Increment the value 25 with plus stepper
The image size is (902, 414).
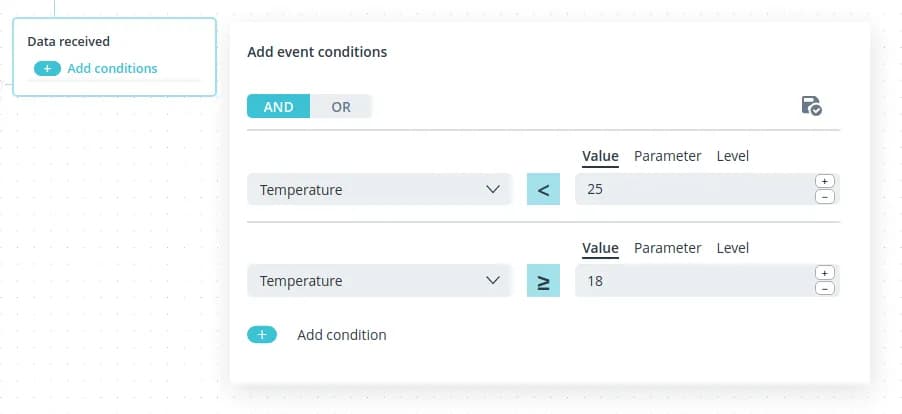point(825,181)
